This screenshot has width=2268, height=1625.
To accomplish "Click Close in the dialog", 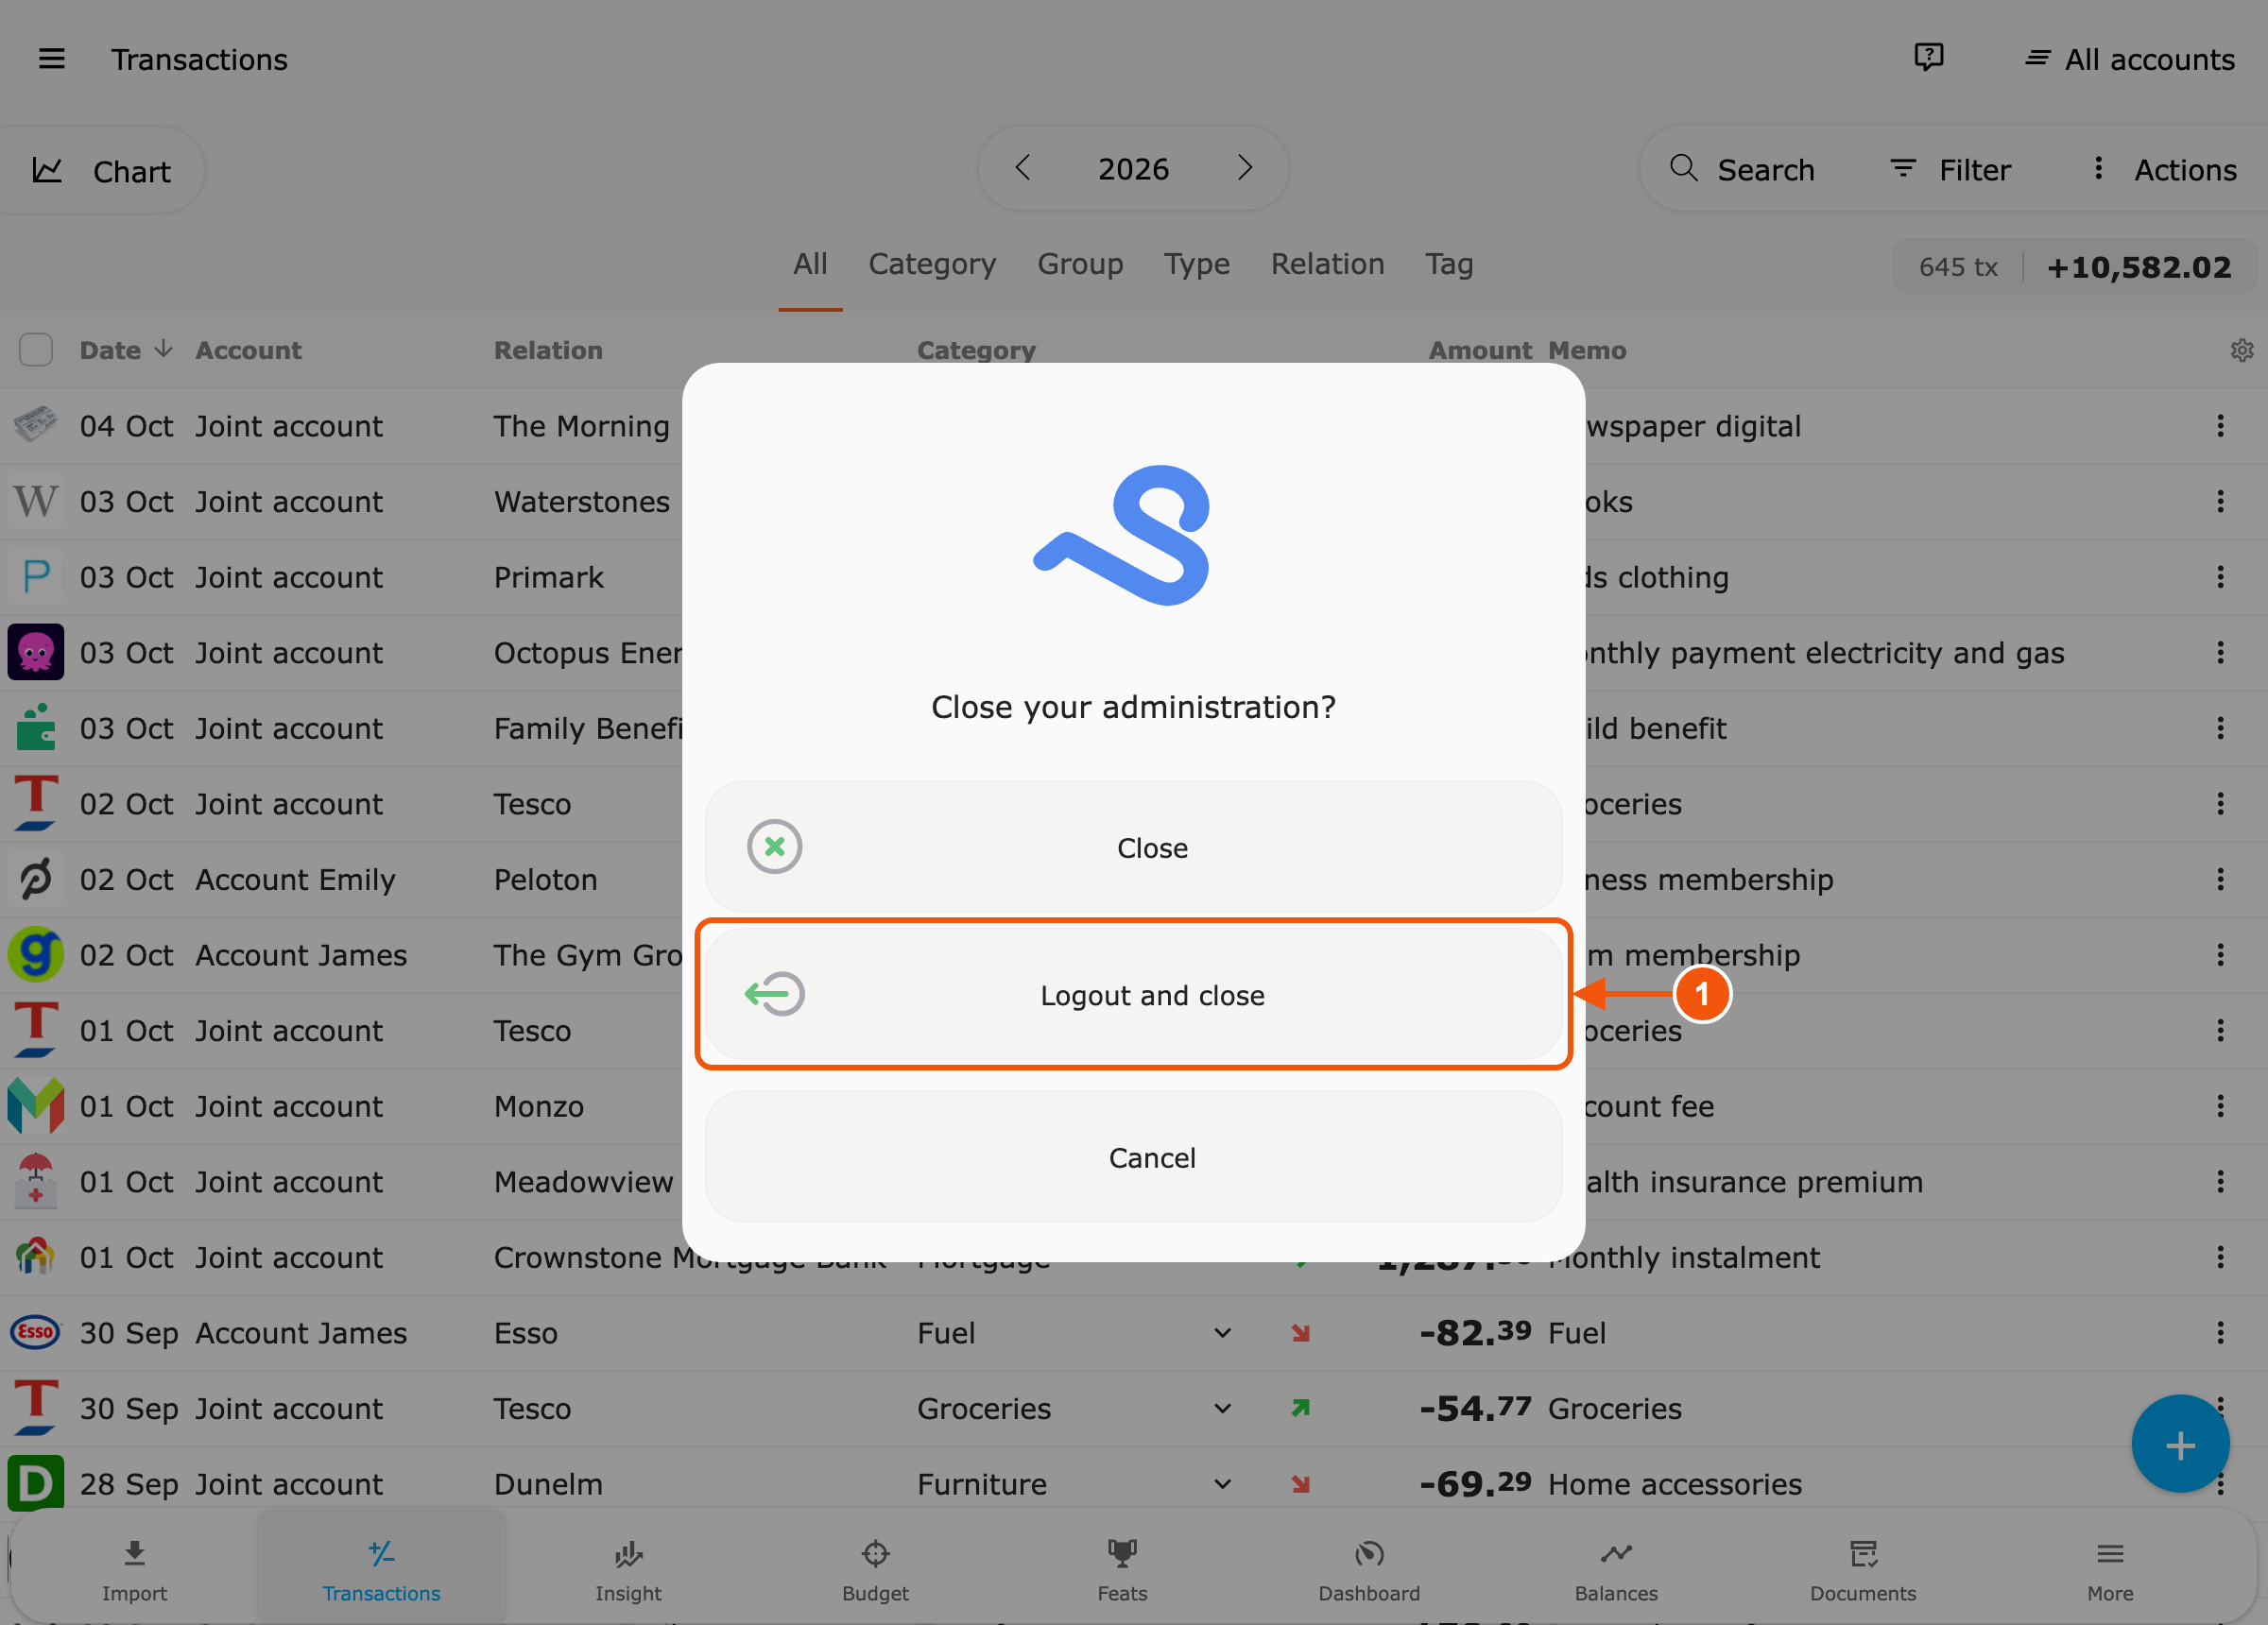I will (1133, 847).
